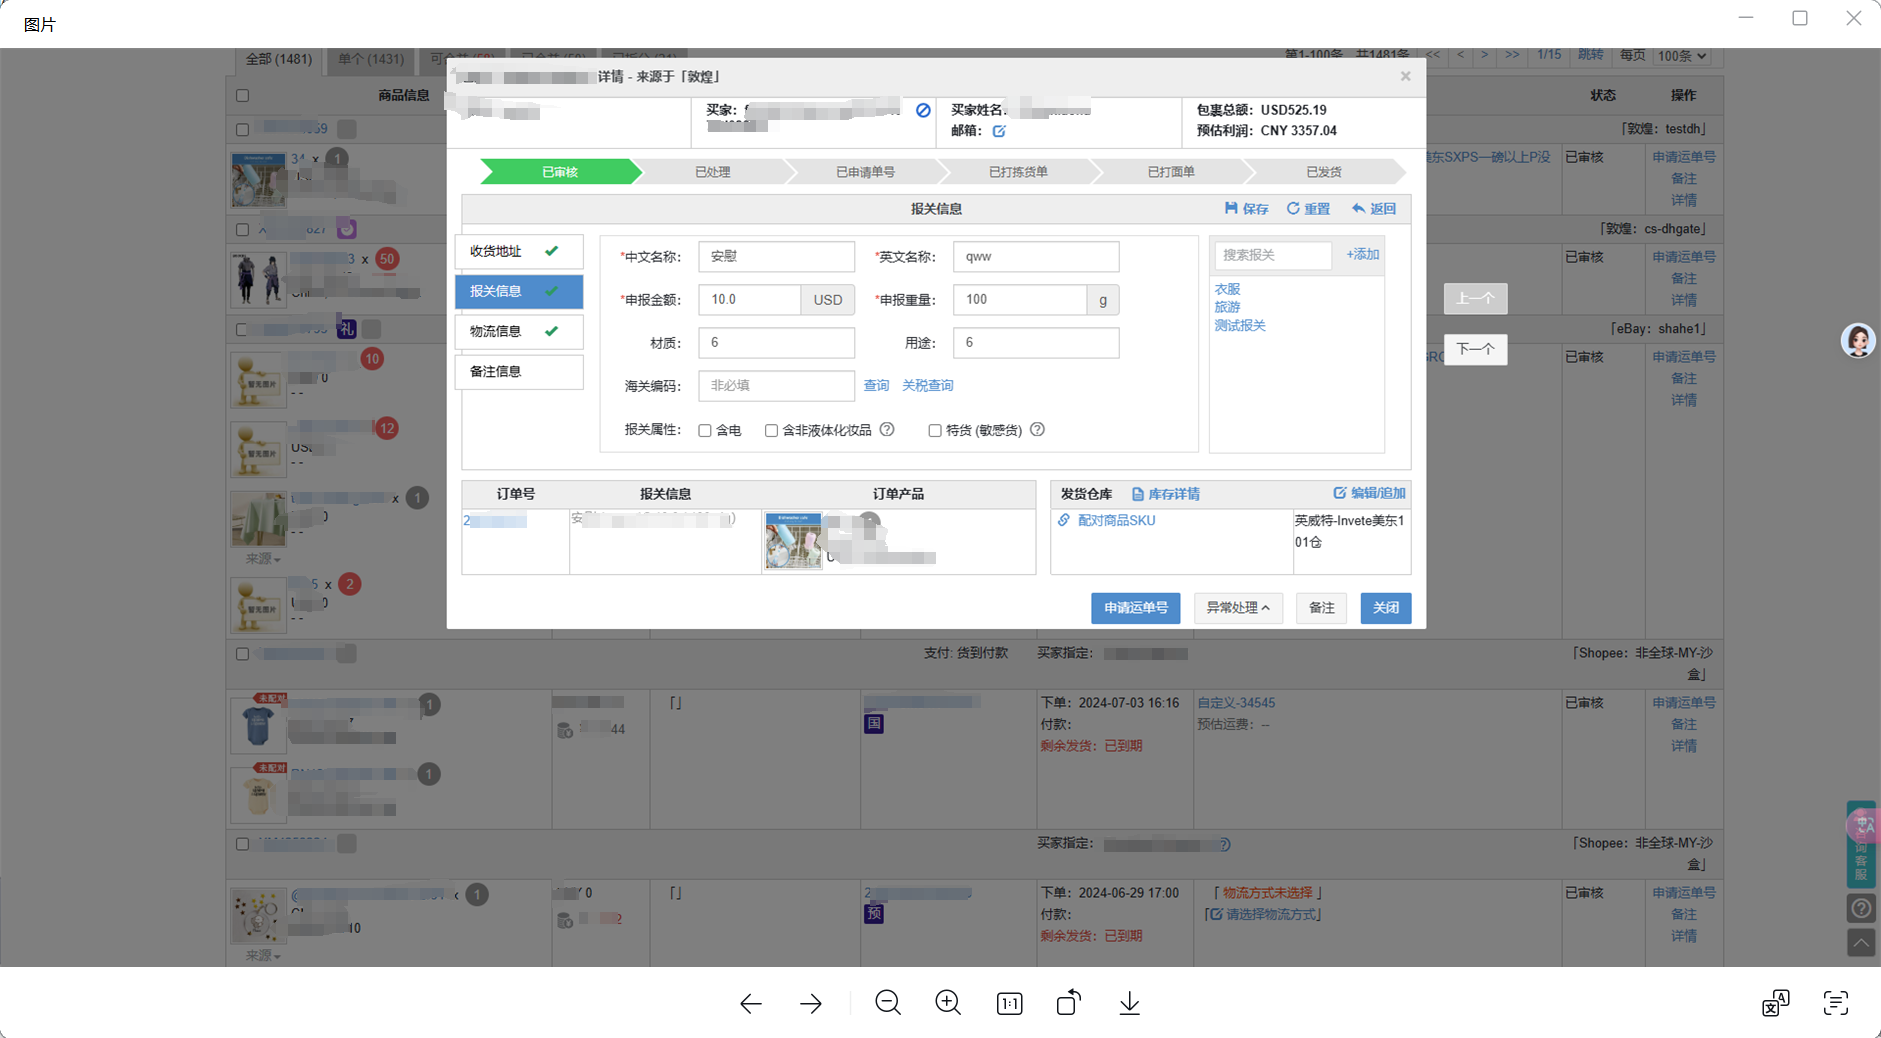Image resolution: width=1881 pixels, height=1038 pixels.
Task: Open the customer service avatar
Action: click(x=1858, y=341)
